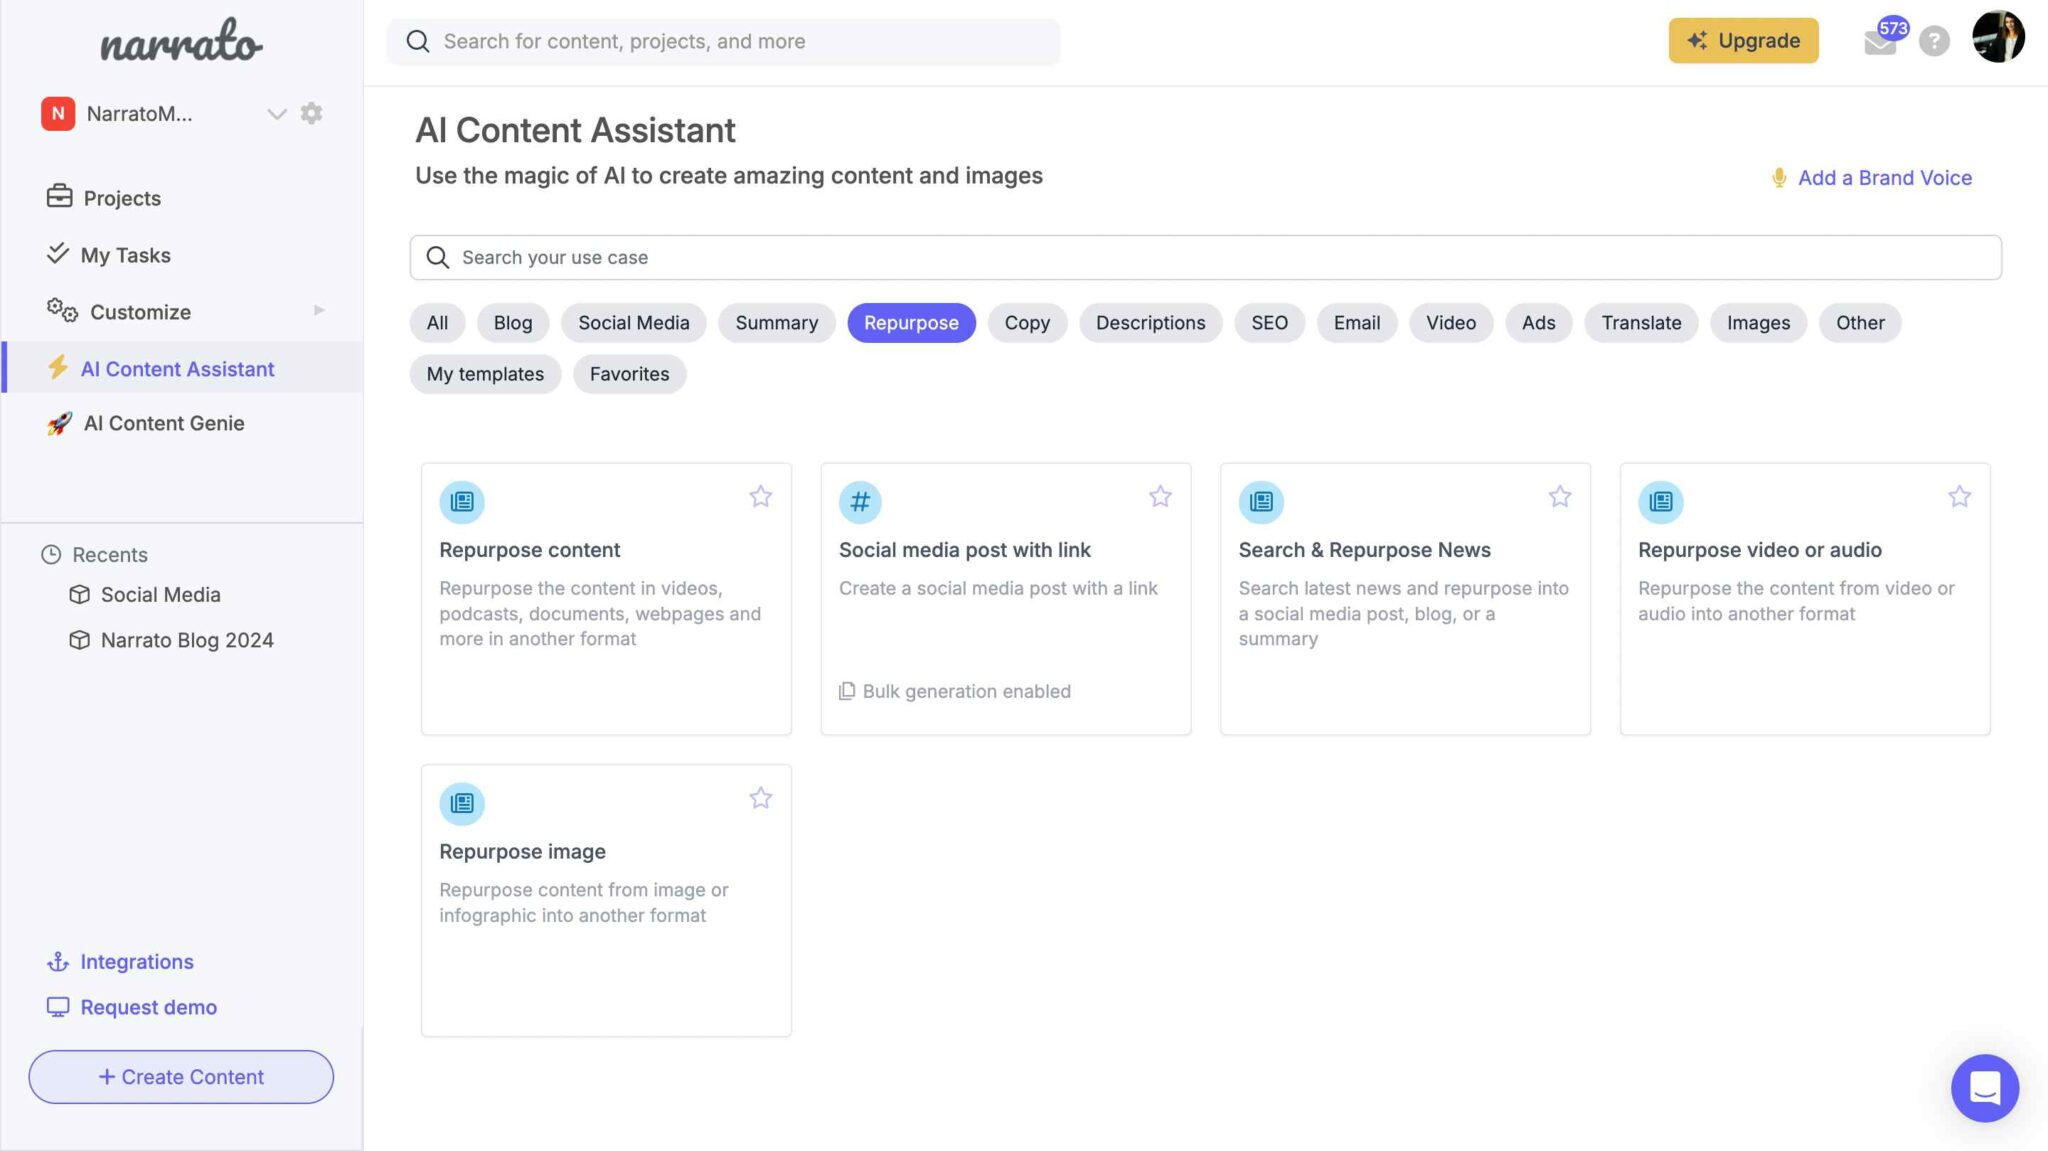This screenshot has width=2048, height=1151.
Task: Click the red N workspace avatar
Action: point(58,113)
